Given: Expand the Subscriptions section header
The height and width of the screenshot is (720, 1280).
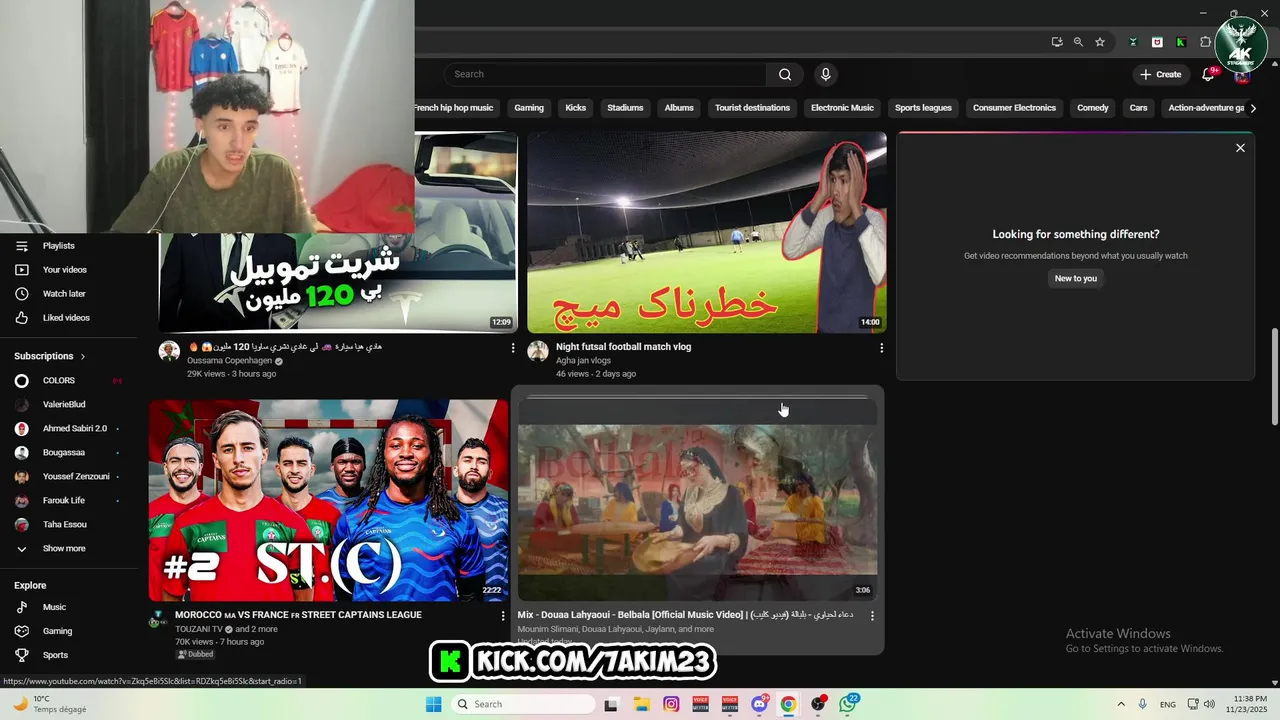Looking at the screenshot, I should [50, 356].
